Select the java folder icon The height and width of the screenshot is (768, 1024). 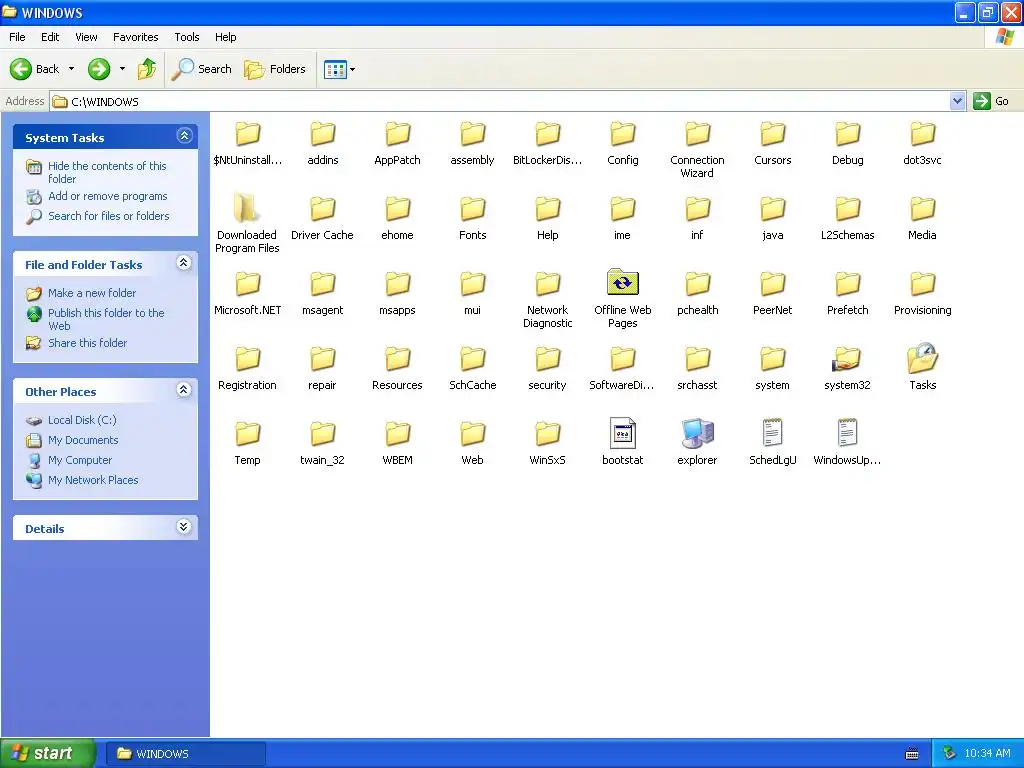tap(773, 210)
